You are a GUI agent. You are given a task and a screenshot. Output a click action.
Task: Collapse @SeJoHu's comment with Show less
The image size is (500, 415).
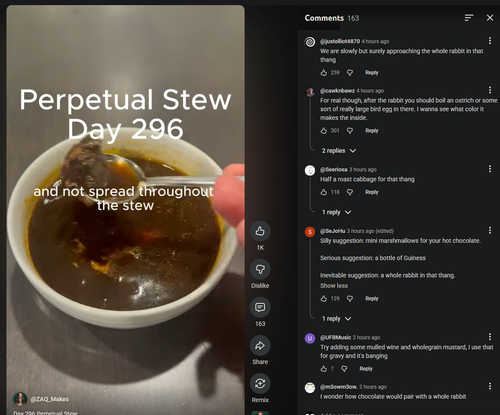coord(334,286)
